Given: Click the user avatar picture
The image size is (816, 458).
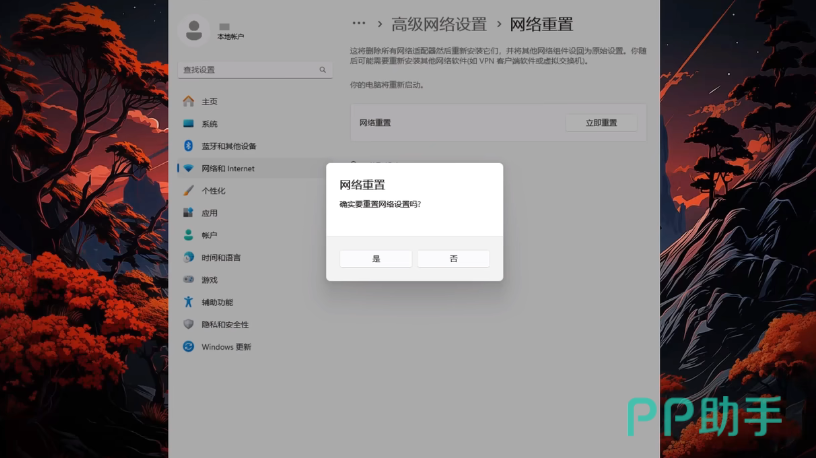Looking at the screenshot, I should tap(194, 30).
